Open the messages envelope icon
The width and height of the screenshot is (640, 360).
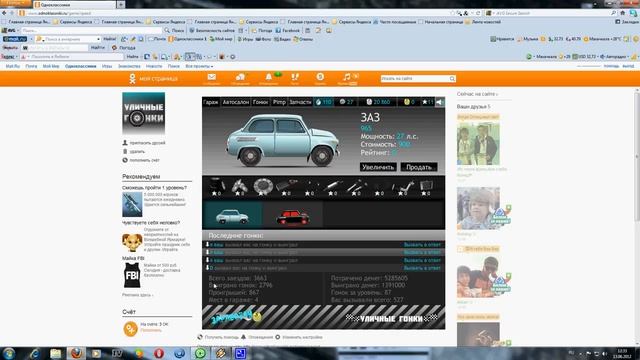(211, 78)
